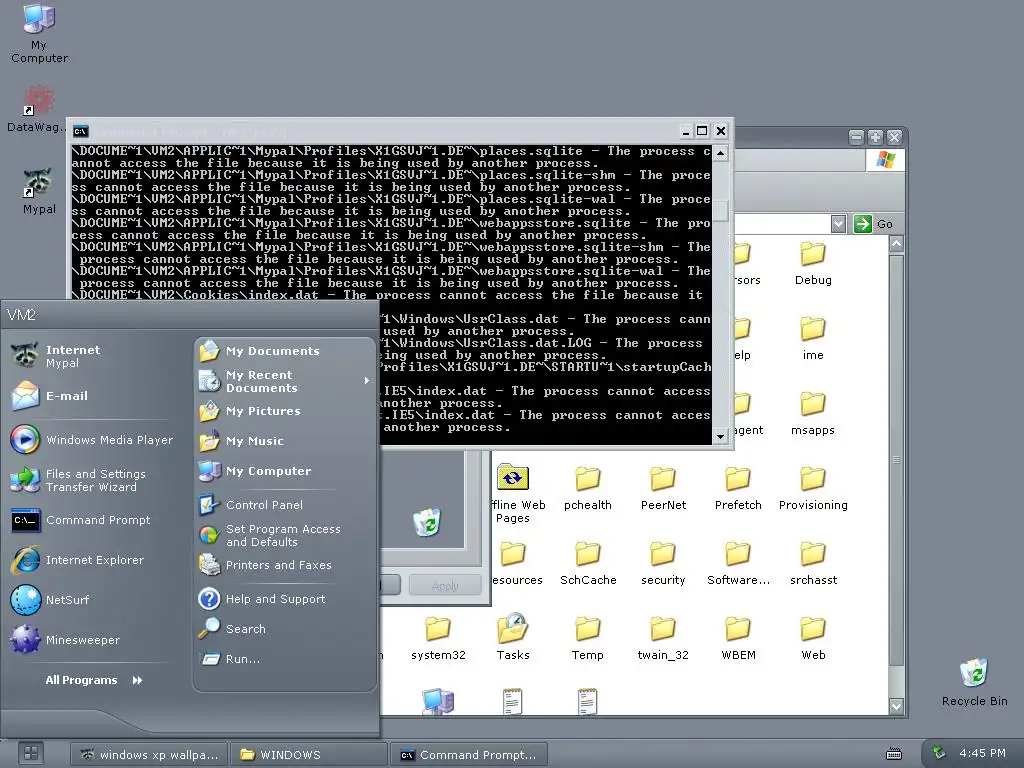Image resolution: width=1024 pixels, height=768 pixels.
Task: Open the Tasks folder
Action: point(513,637)
